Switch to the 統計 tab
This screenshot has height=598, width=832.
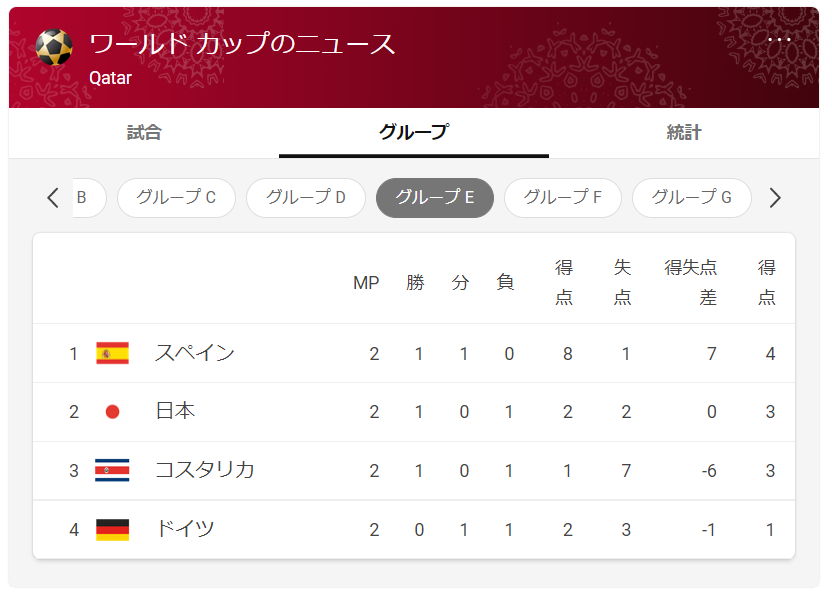(684, 133)
